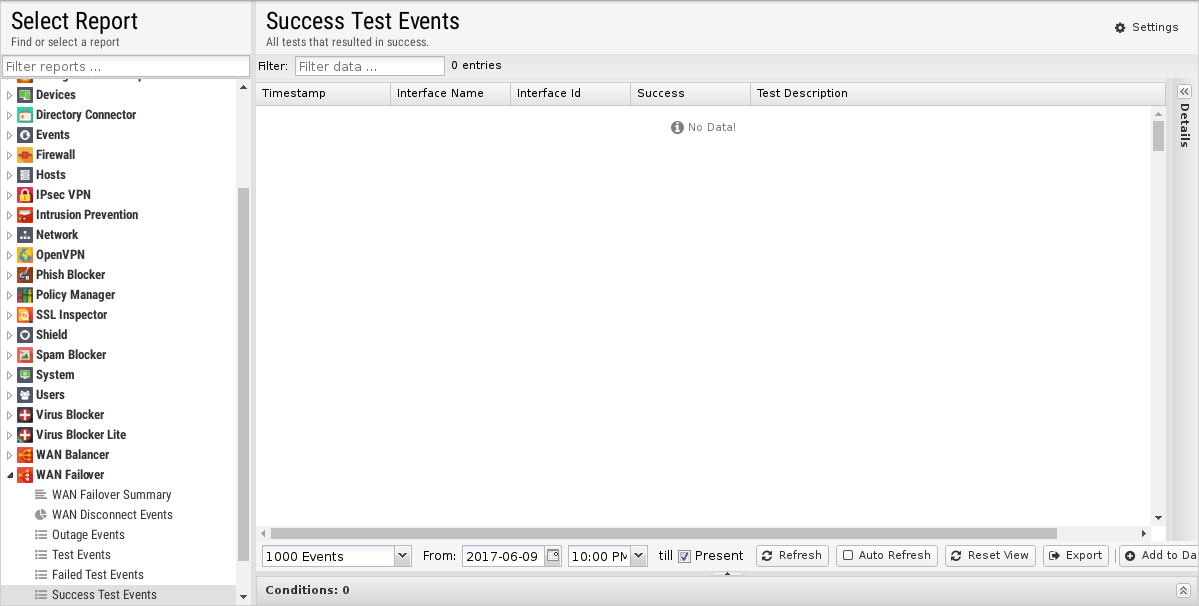Click the IPsec VPN lock icon

[x=24, y=195]
